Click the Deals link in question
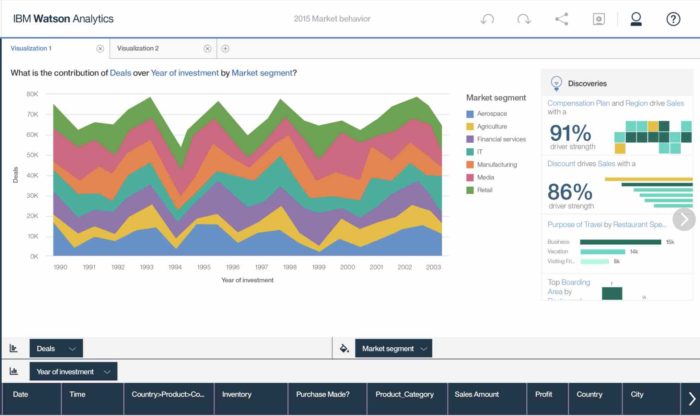The width and height of the screenshot is (700, 416). coord(121,73)
